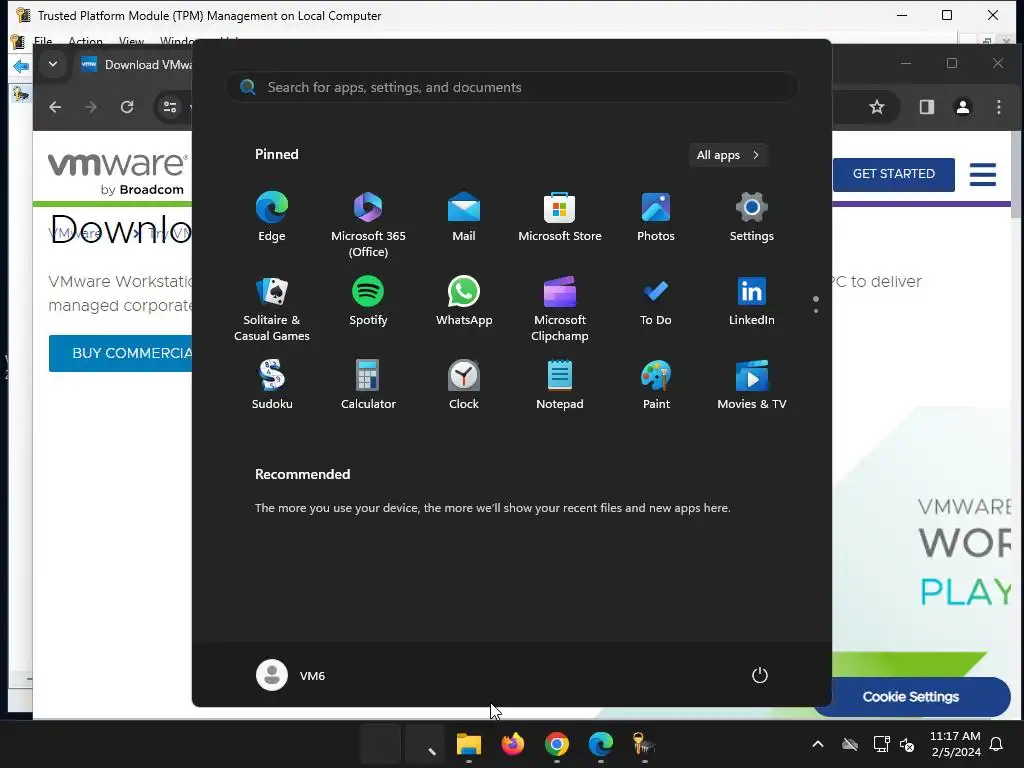View site information in Chrome address bar
1024x768 pixels.
[x=170, y=107]
